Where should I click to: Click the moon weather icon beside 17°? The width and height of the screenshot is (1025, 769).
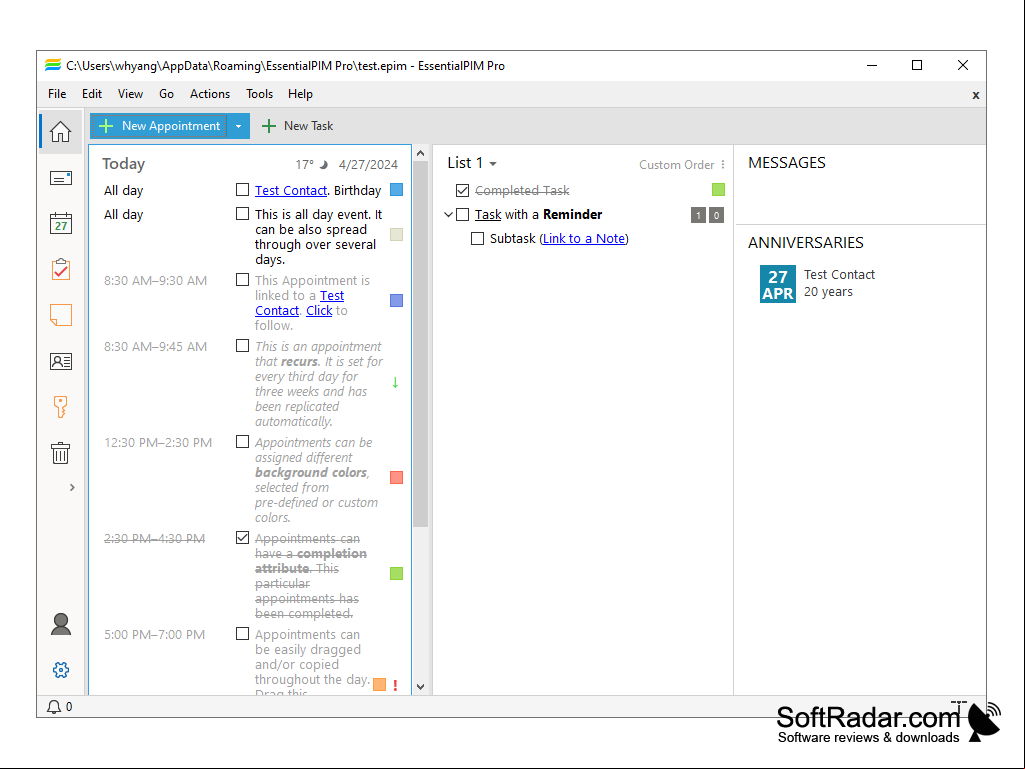pos(323,164)
